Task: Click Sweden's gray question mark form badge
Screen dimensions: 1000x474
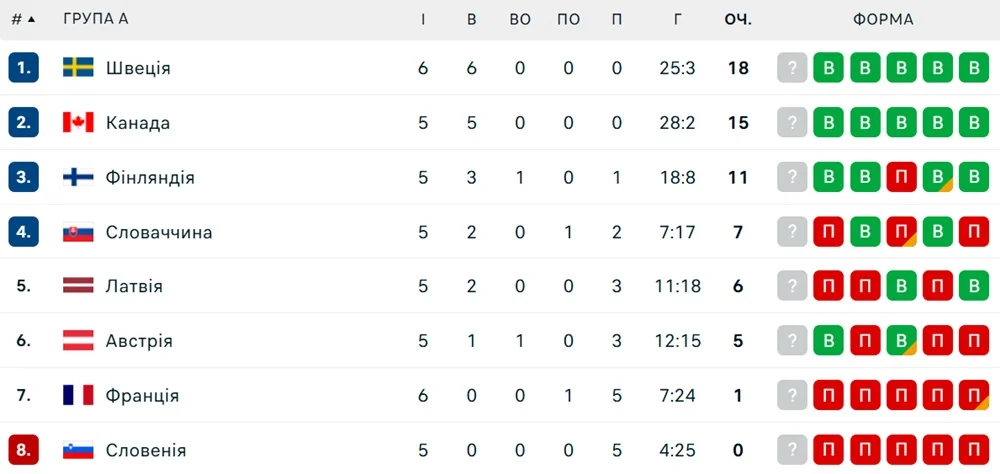Action: pyautogui.click(x=792, y=68)
